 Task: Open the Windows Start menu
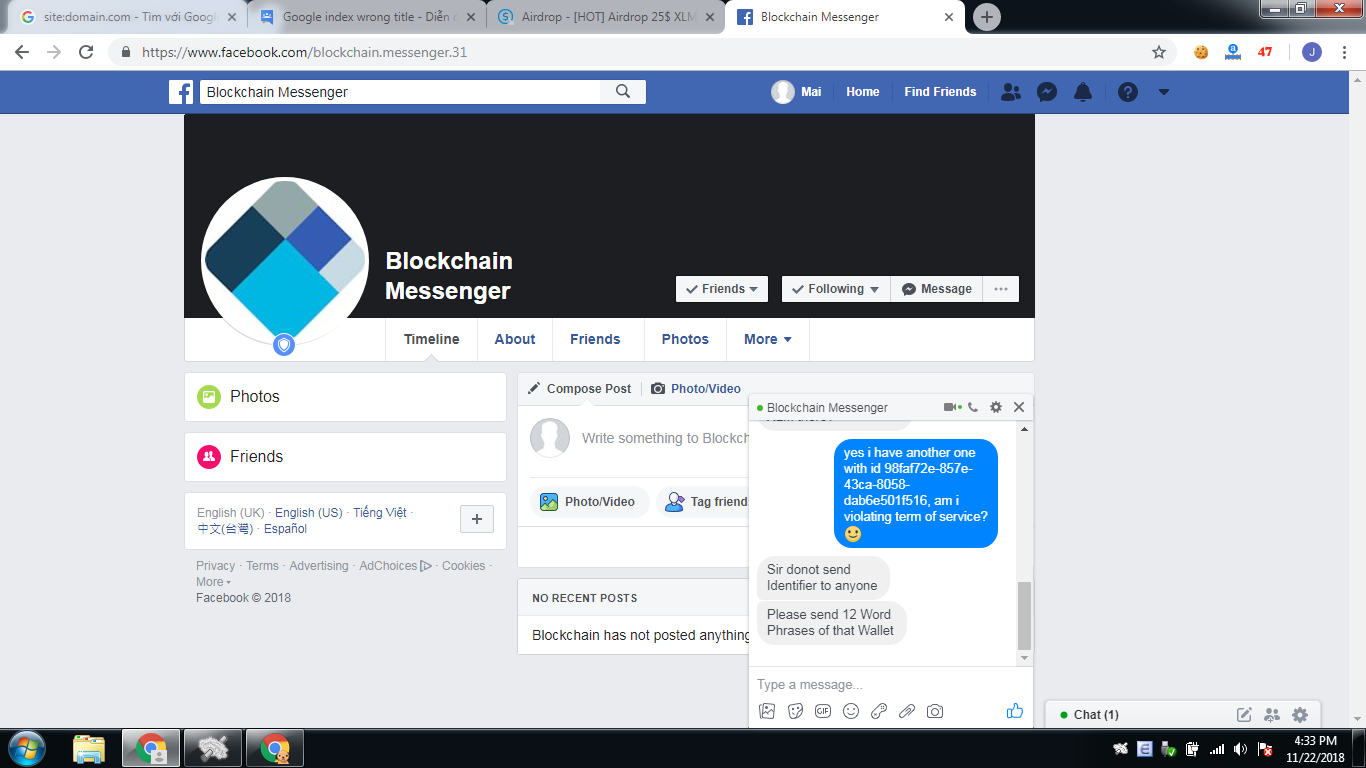[26, 748]
